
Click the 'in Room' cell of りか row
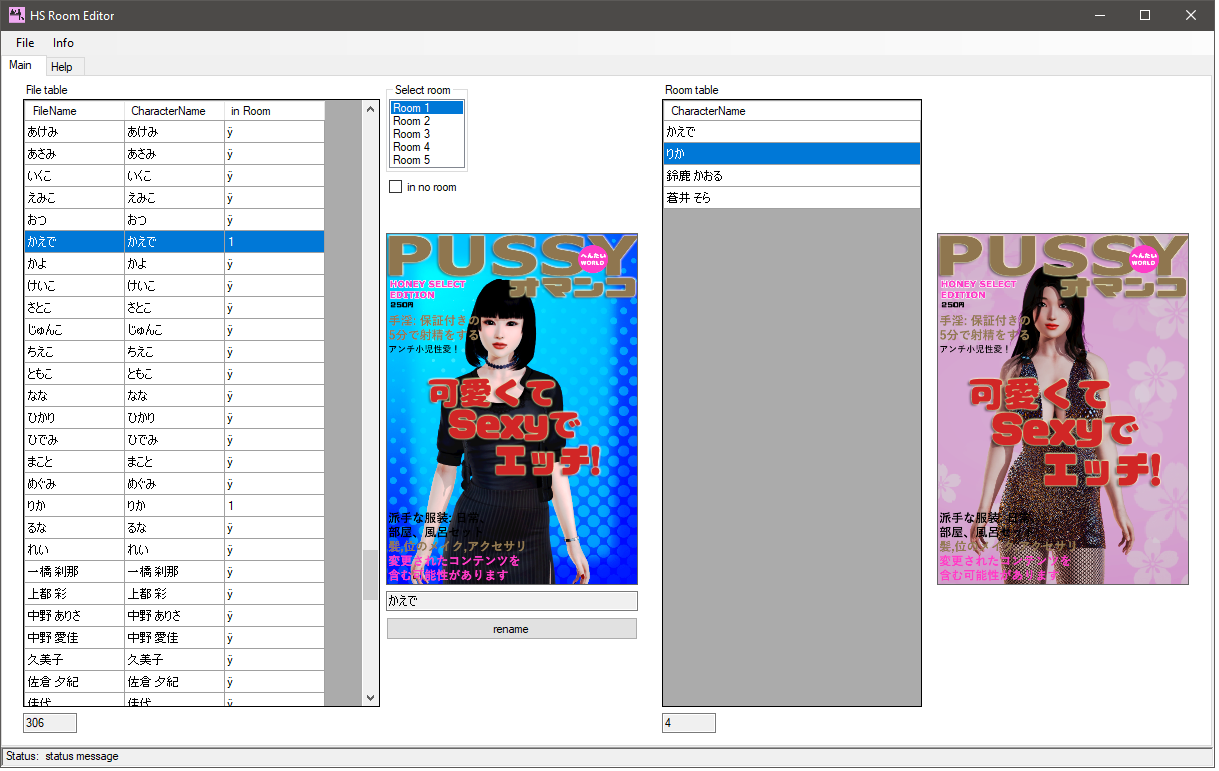tap(275, 506)
